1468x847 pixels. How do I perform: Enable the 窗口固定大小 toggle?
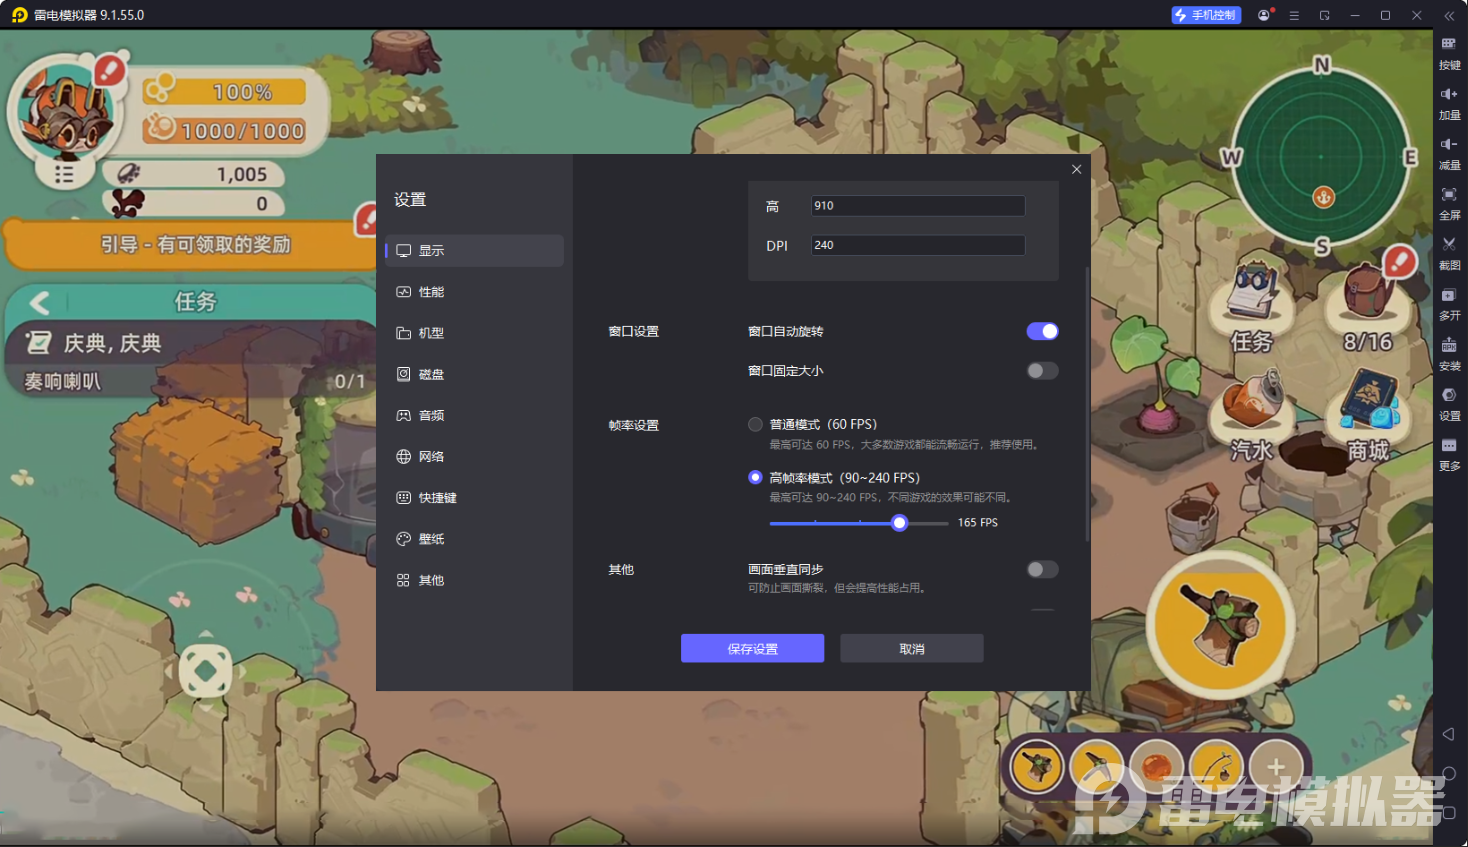pyautogui.click(x=1042, y=371)
